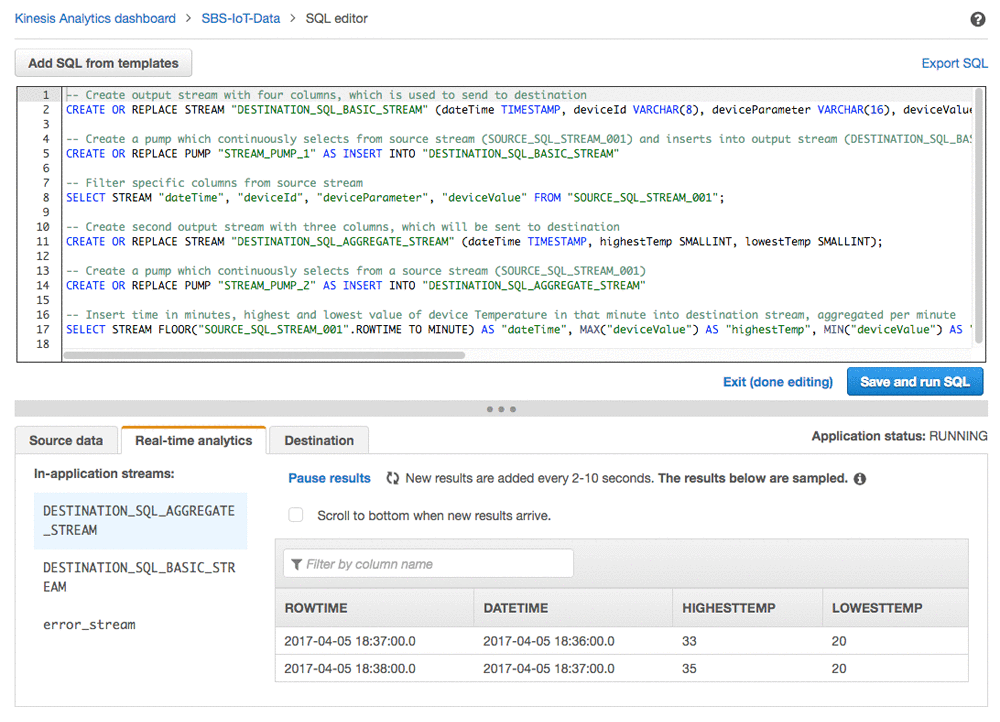Image resolution: width=1000 pixels, height=722 pixels.
Task: Click Add SQL from templates button
Action: click(x=103, y=63)
